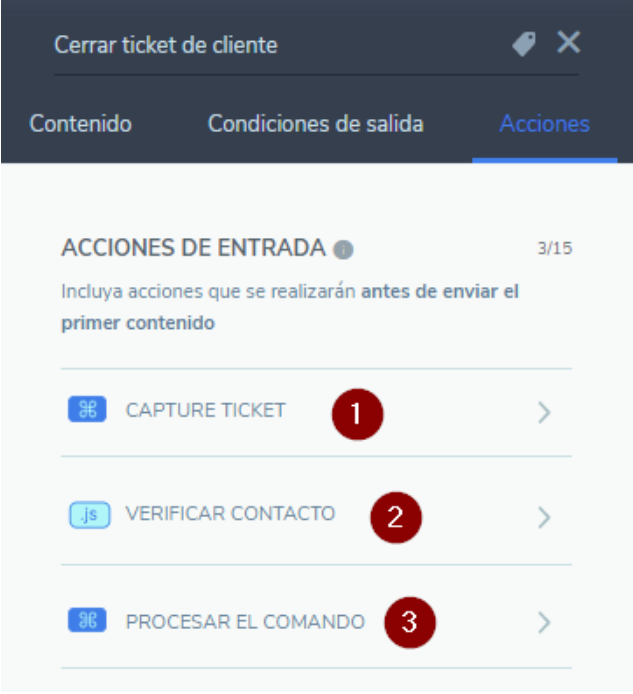The image size is (633, 694).
Task: Expand the Procesar el Comando chevron
Action: coord(544,622)
